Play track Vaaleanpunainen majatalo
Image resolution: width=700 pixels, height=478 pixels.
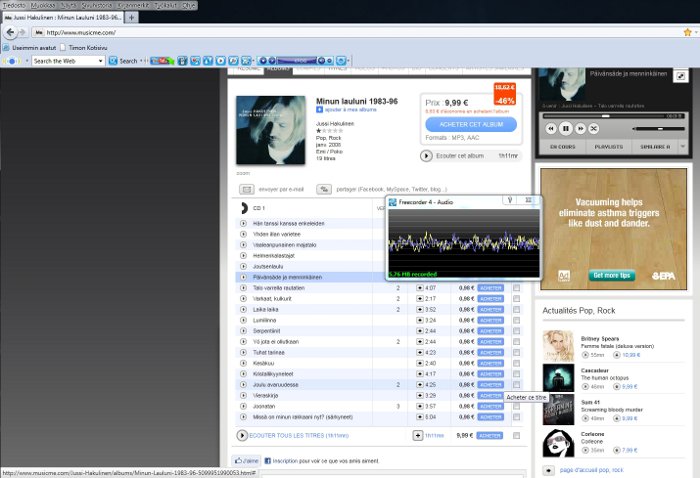(x=243, y=245)
